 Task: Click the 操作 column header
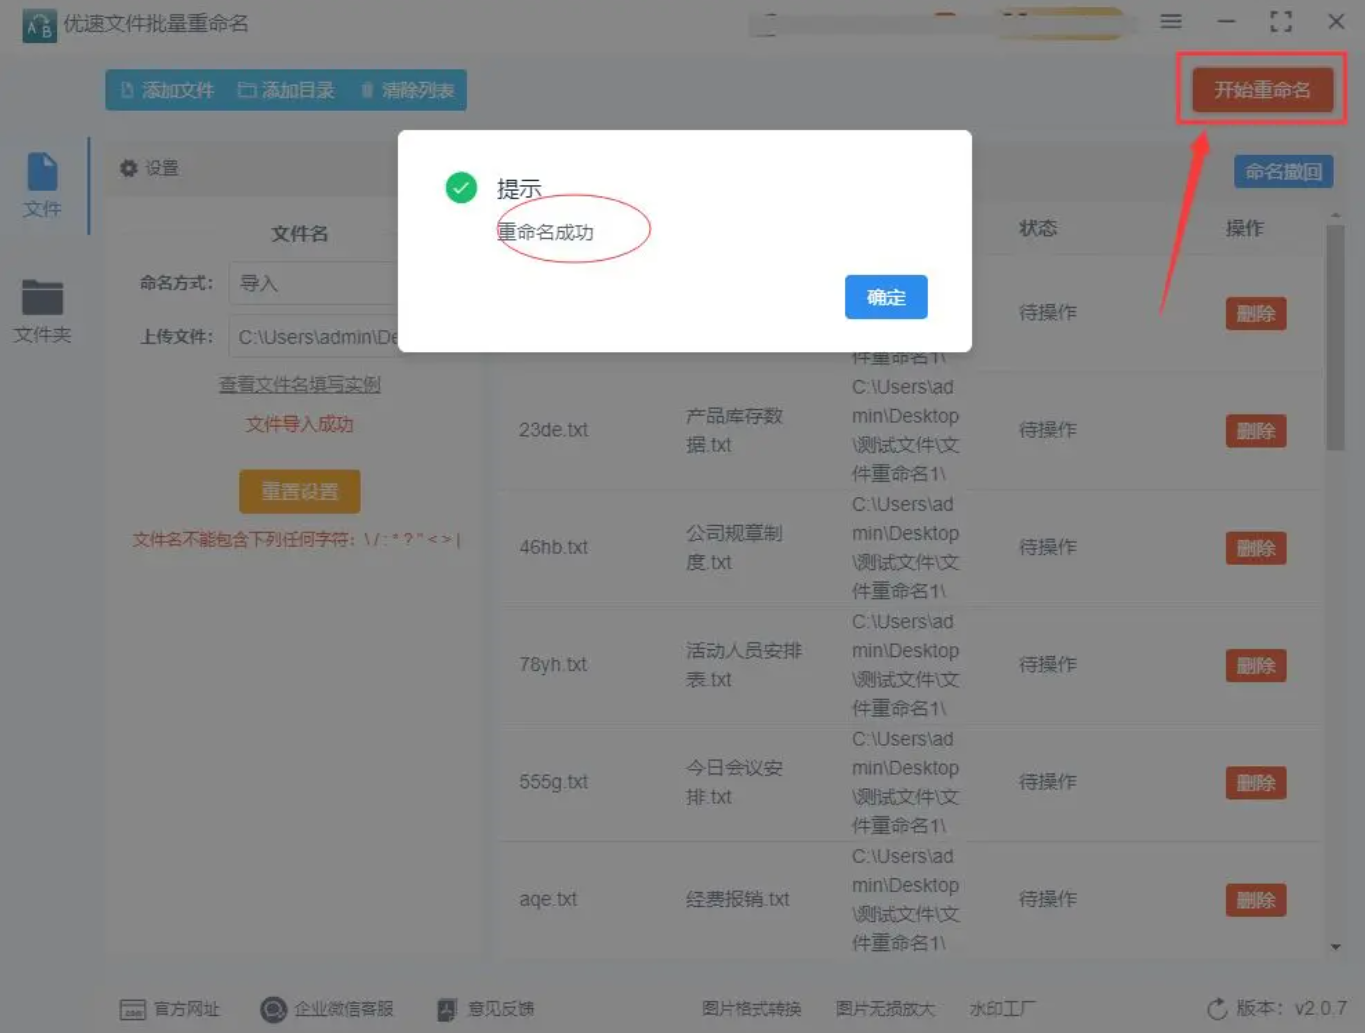point(1245,228)
